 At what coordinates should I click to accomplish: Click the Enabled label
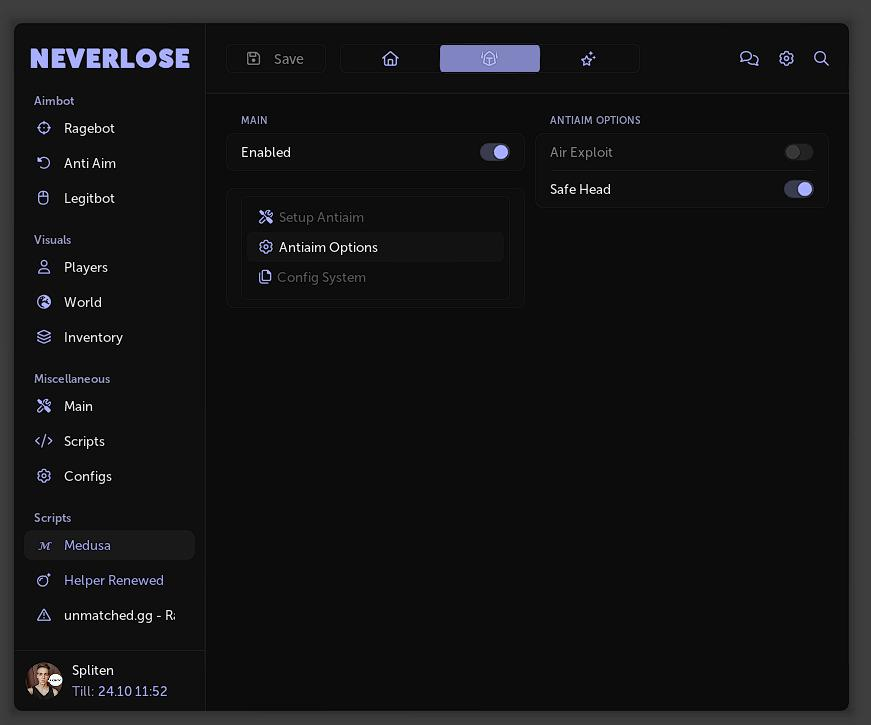[x=266, y=152]
